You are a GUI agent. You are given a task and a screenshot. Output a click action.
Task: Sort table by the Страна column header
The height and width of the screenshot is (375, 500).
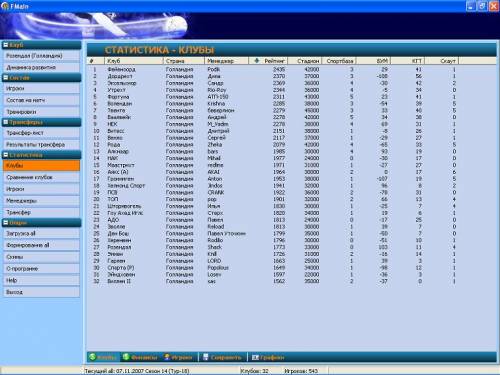184,61
